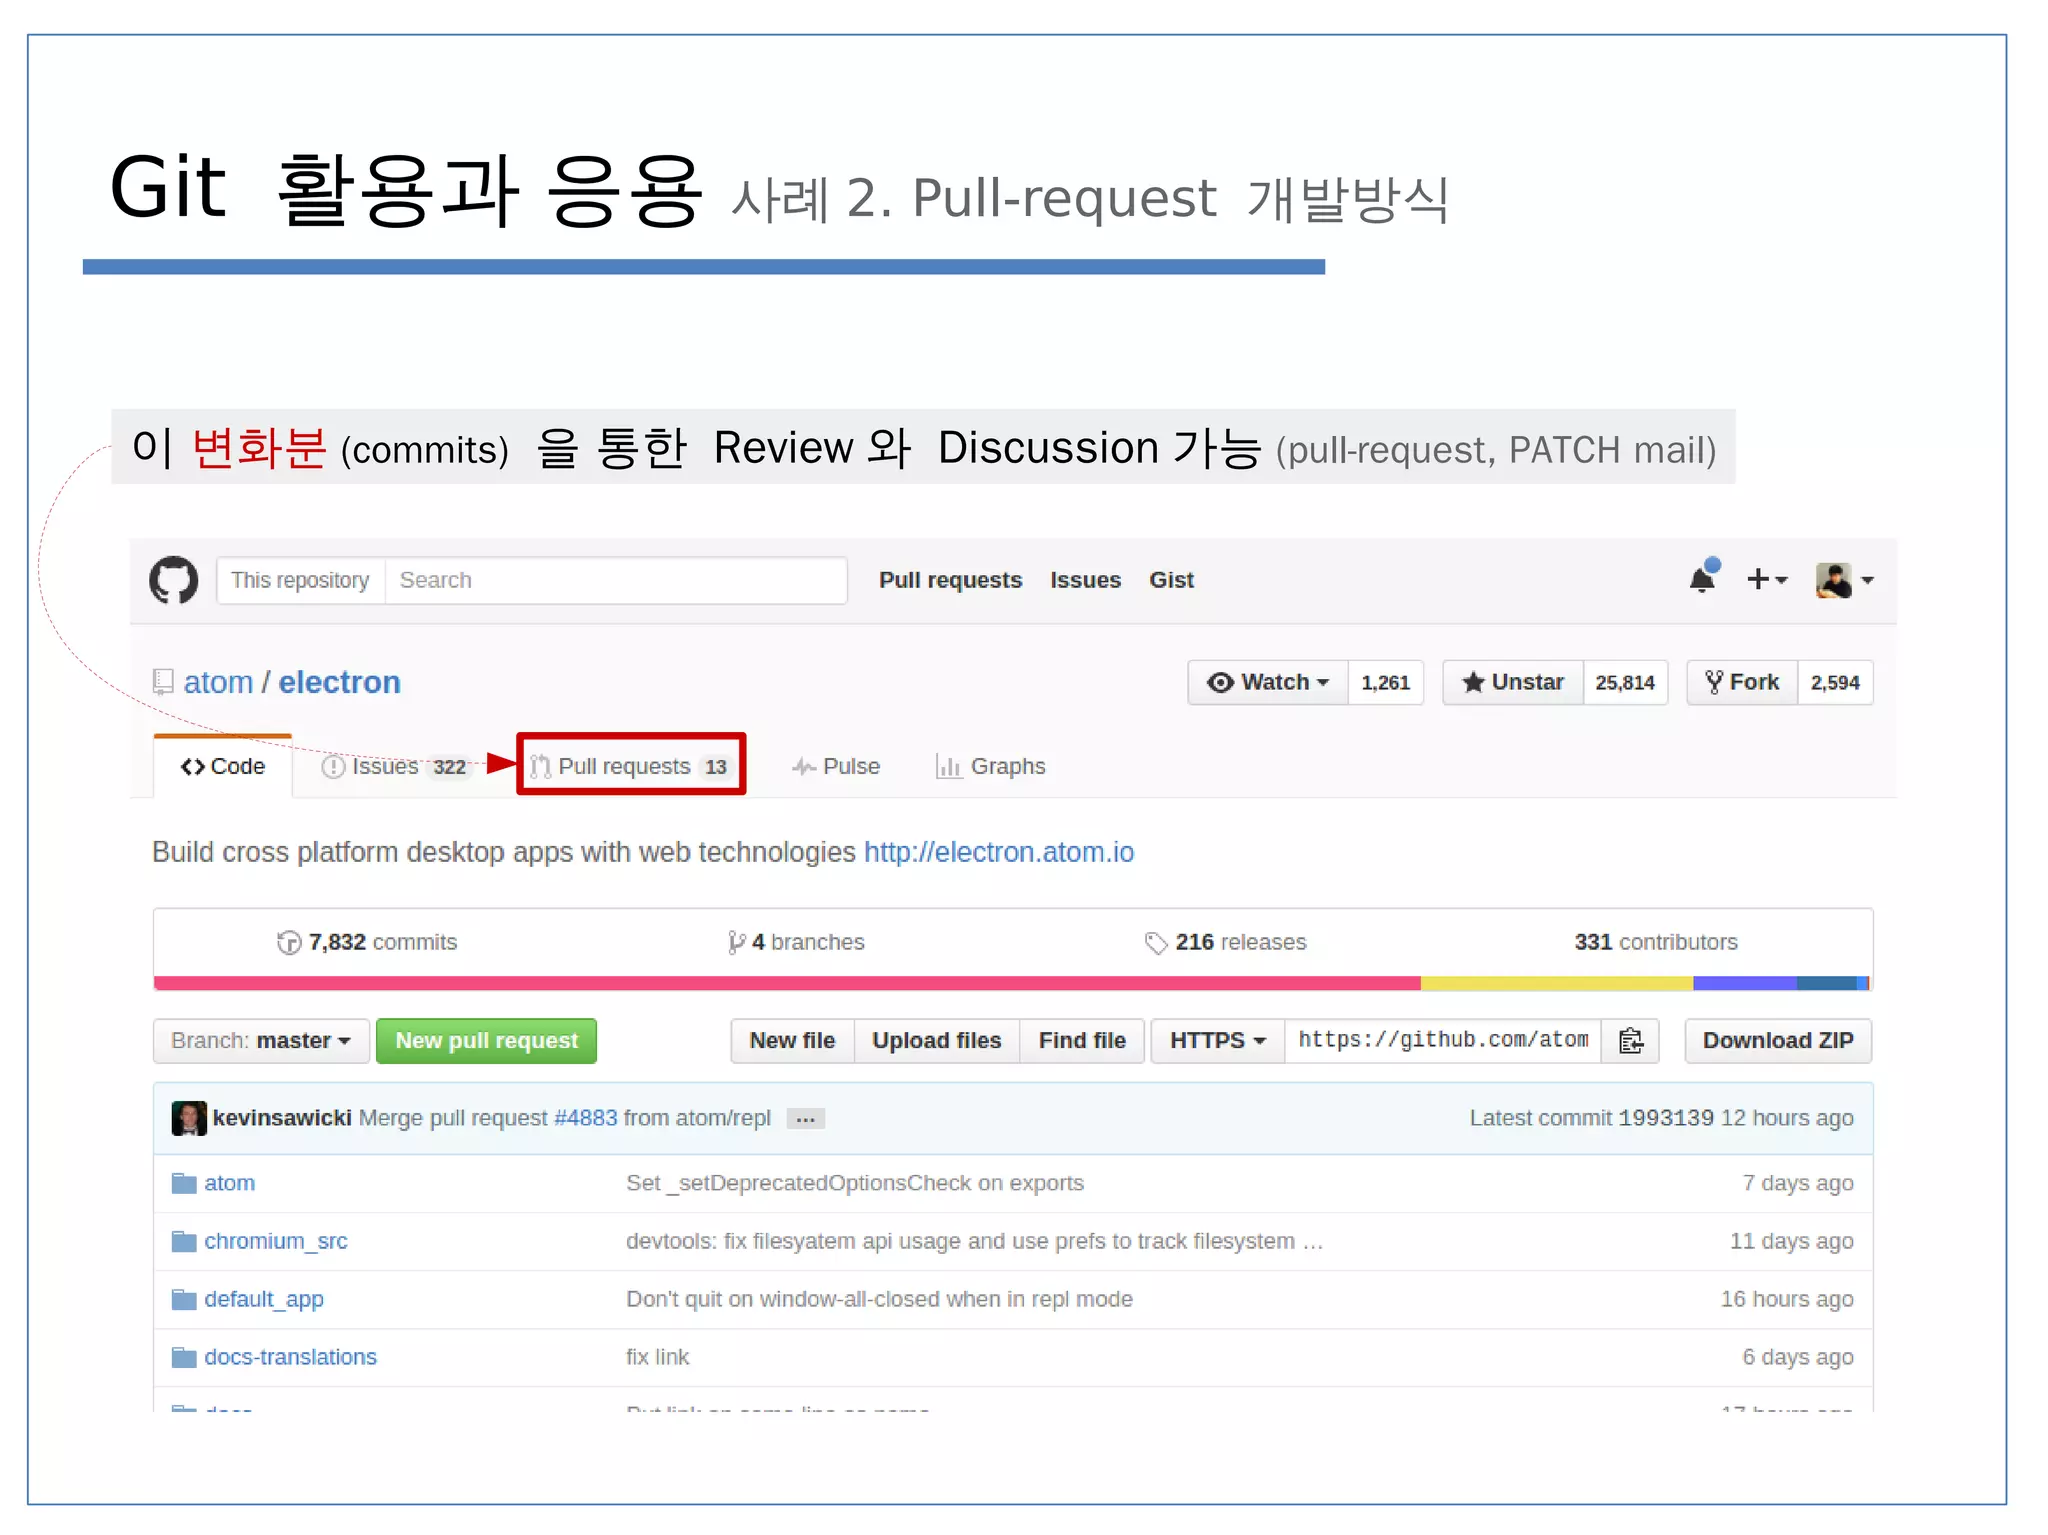Image resolution: width=2048 pixels, height=1535 pixels.
Task: Open Issues in the top header
Action: coord(1085,580)
